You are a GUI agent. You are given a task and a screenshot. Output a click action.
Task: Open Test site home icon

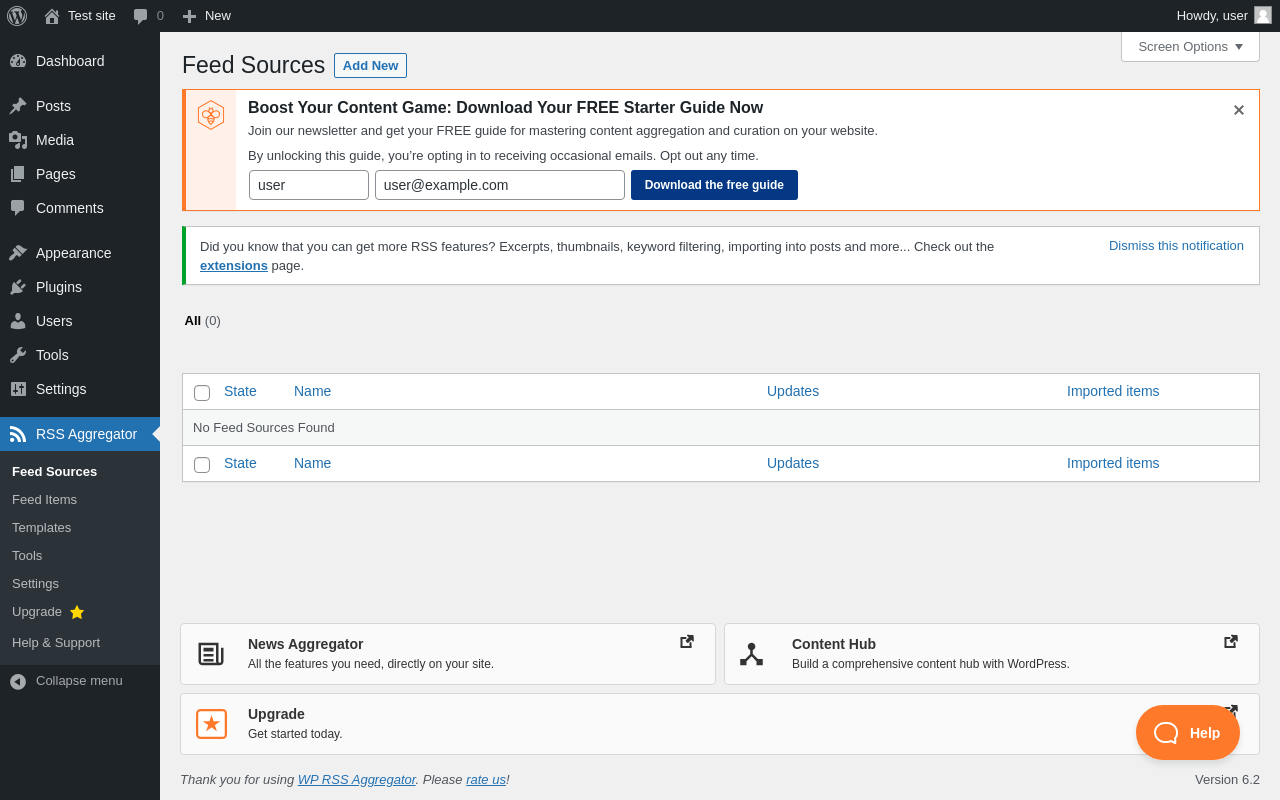(x=52, y=16)
